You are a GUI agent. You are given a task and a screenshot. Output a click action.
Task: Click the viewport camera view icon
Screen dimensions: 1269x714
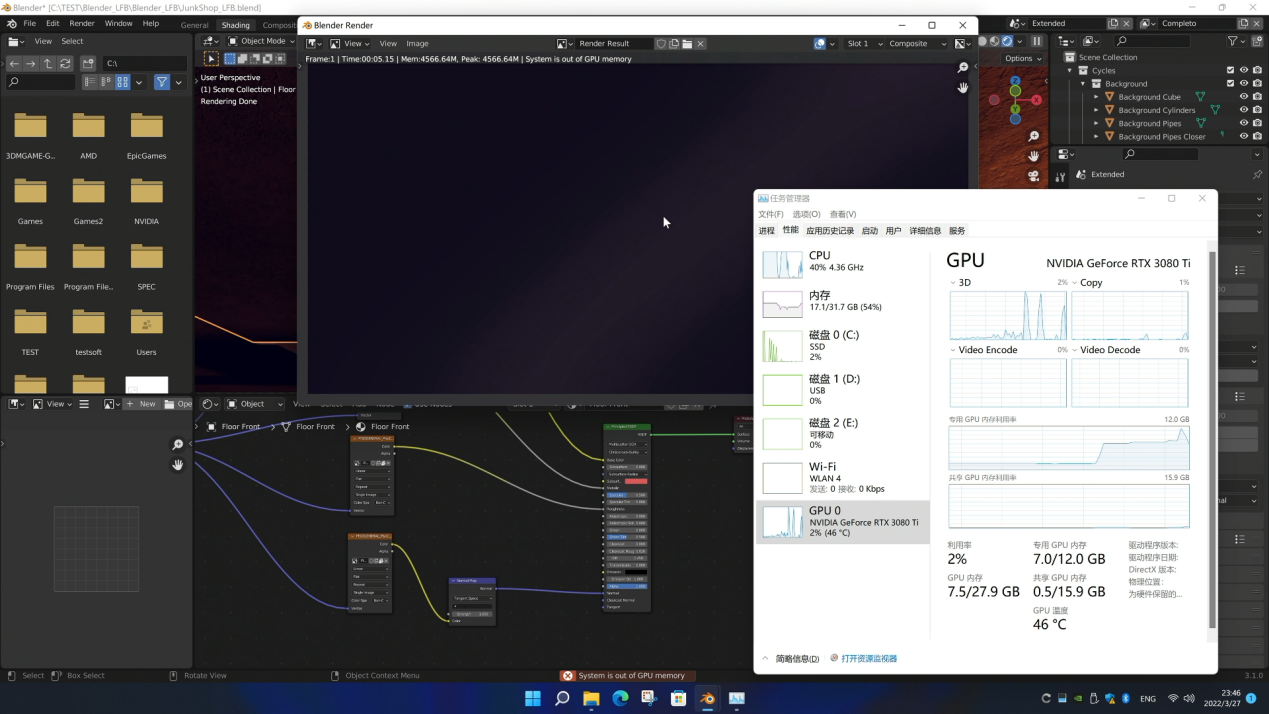1033,177
